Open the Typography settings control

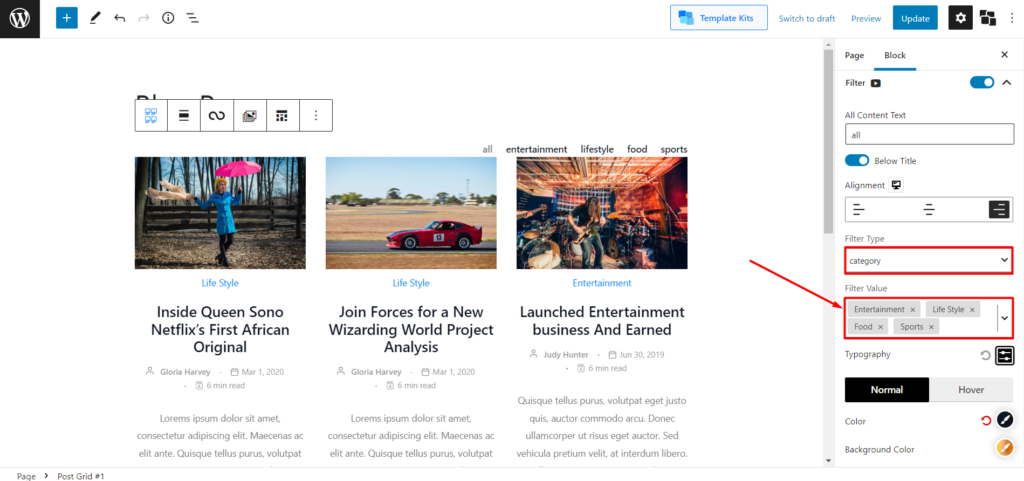click(x=1004, y=356)
